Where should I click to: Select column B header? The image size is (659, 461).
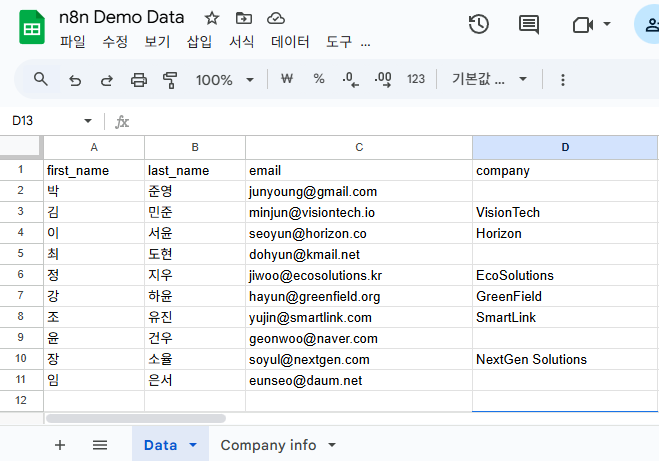click(195, 148)
